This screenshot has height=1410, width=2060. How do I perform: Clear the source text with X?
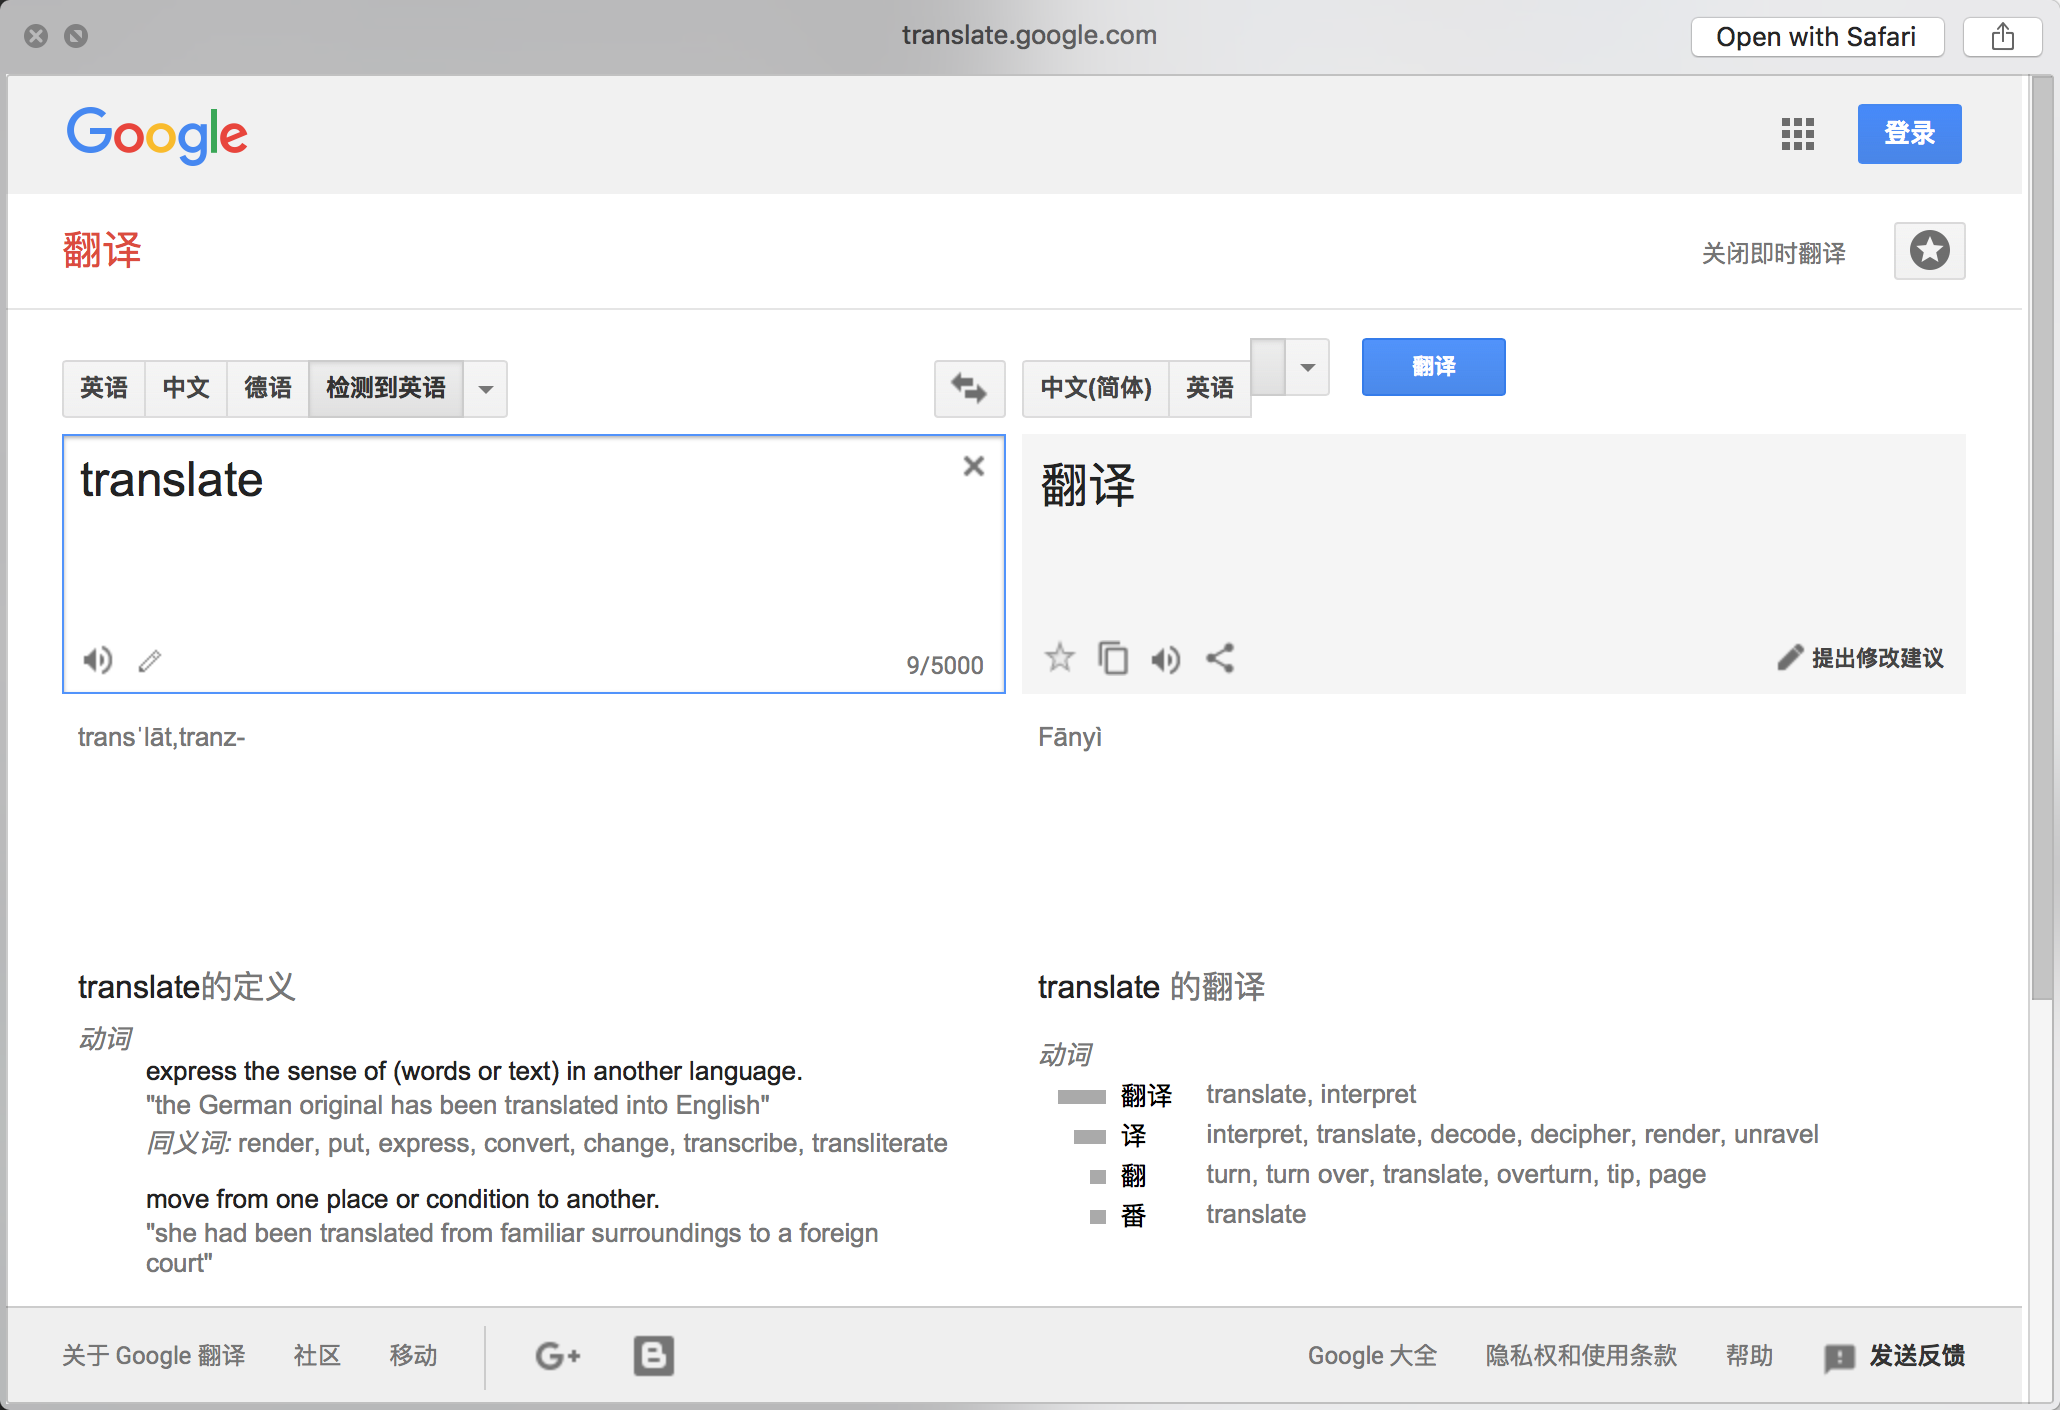973,466
